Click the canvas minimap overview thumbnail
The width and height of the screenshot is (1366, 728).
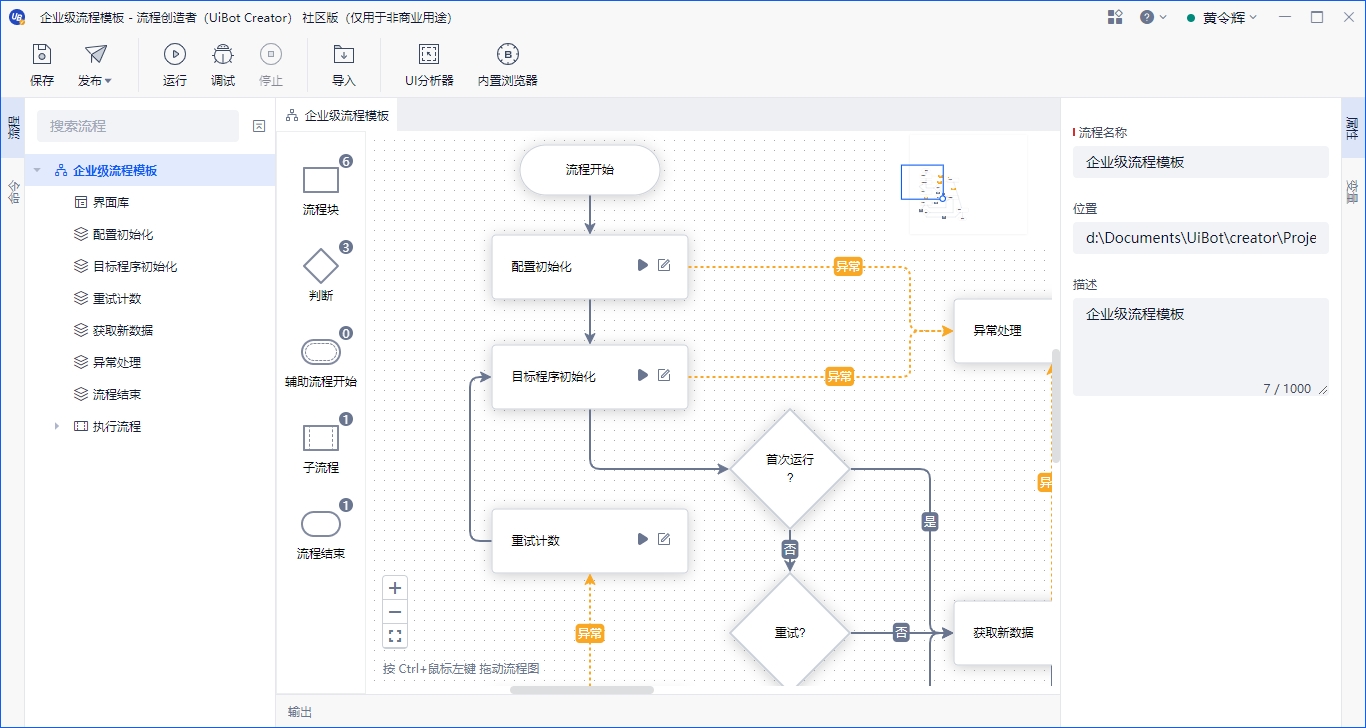pos(968,187)
